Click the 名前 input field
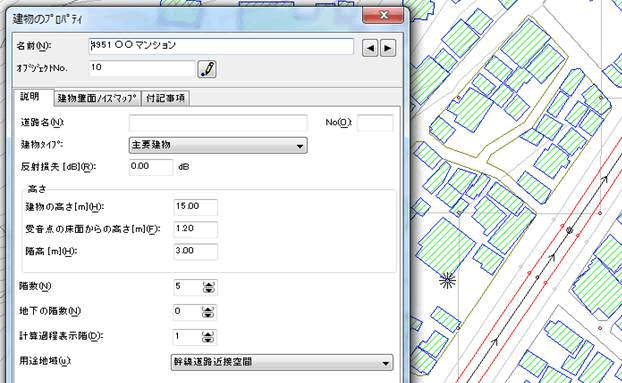The width and height of the screenshot is (622, 383). click(x=221, y=46)
